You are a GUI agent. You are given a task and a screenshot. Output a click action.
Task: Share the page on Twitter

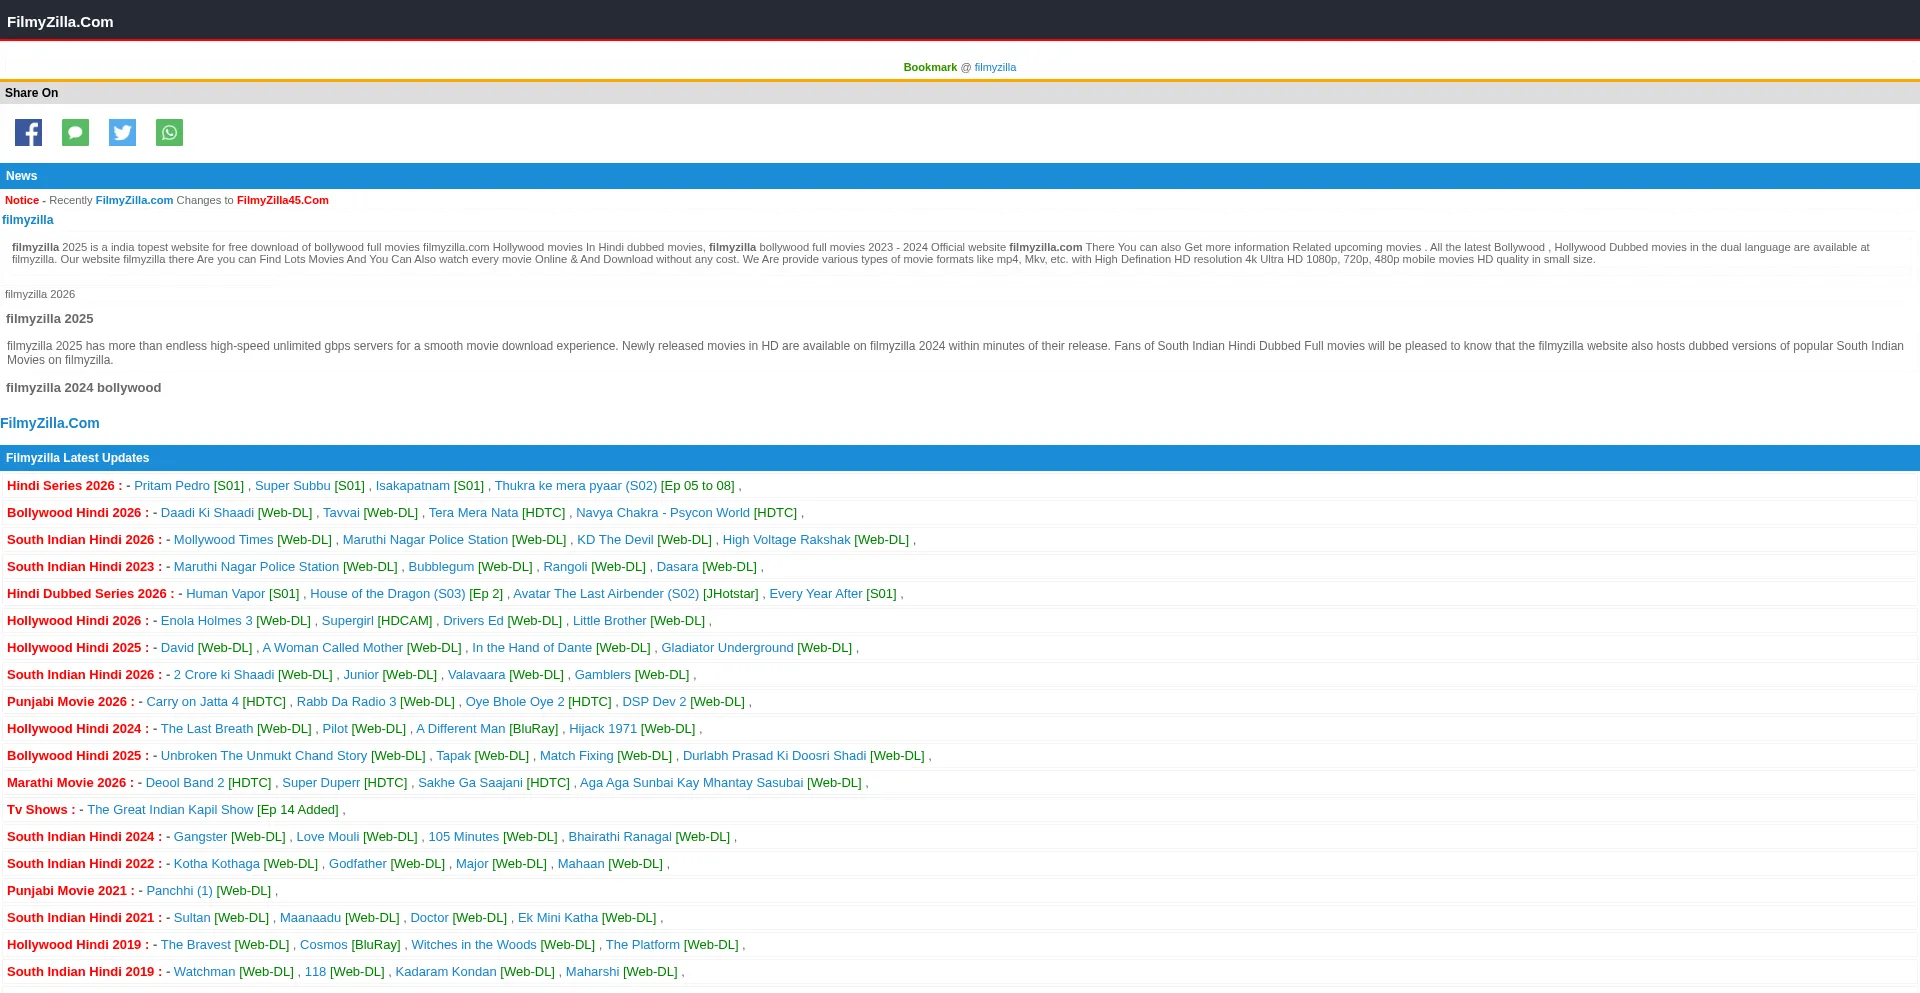point(122,132)
